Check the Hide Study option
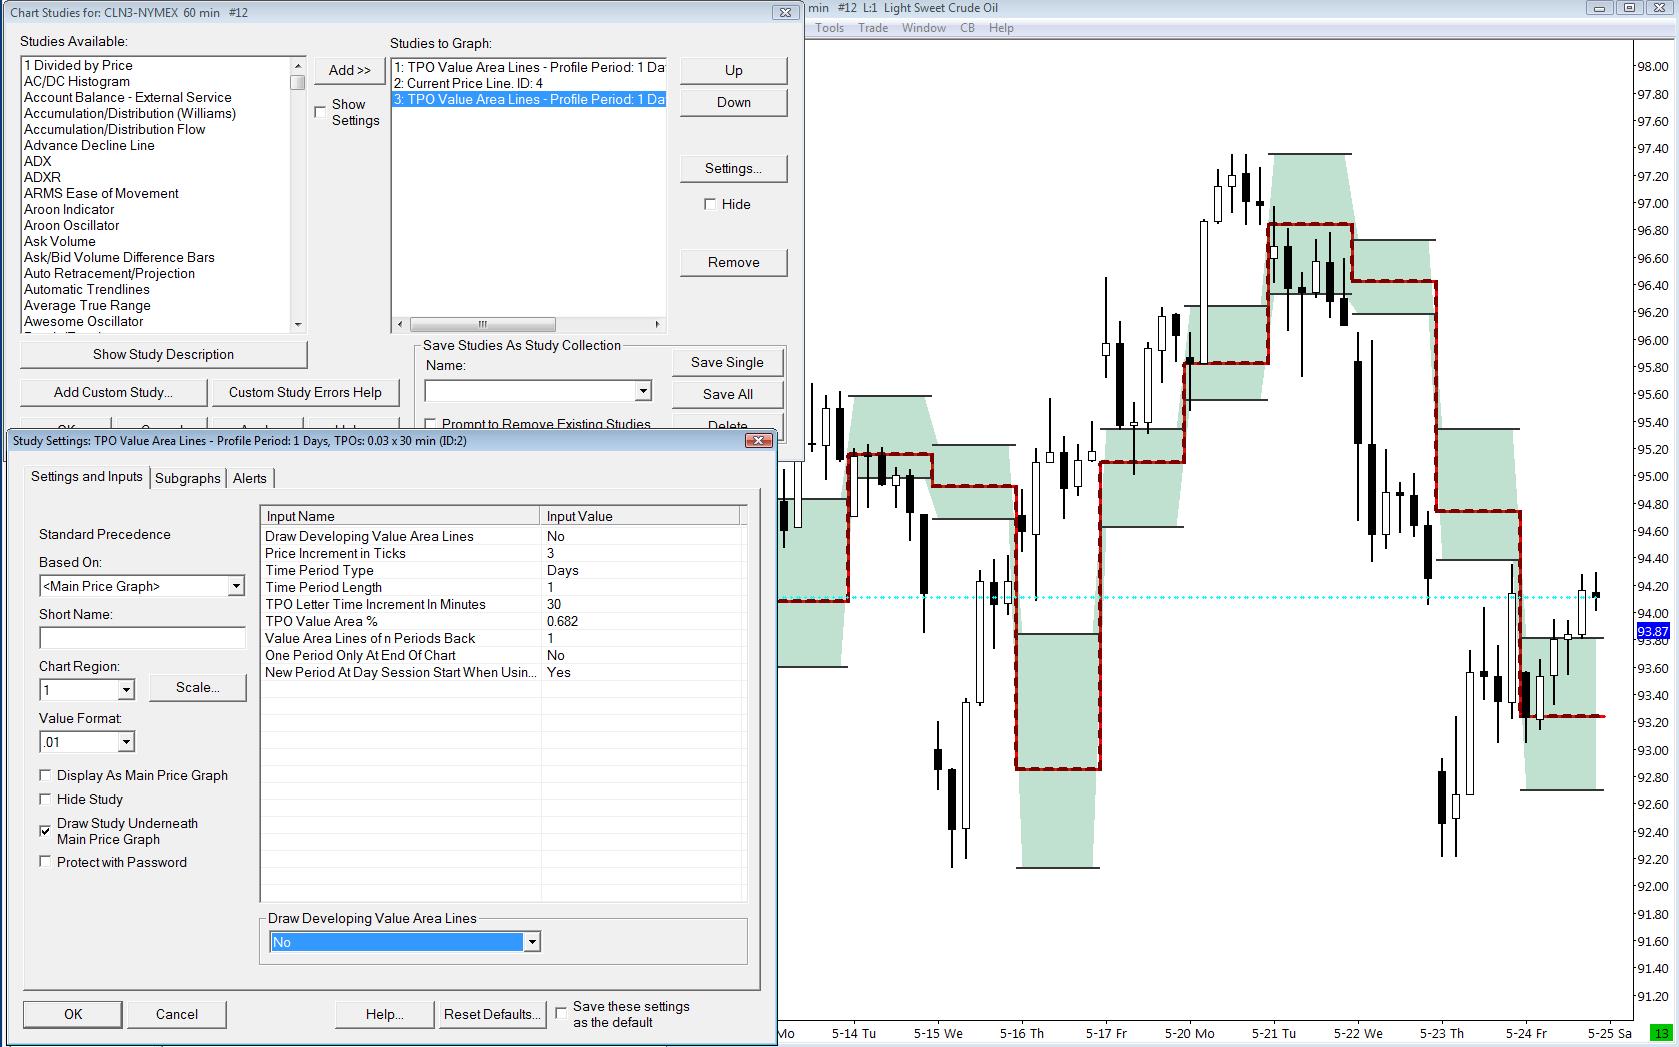Viewport: 1679px width, 1047px height. [45, 799]
